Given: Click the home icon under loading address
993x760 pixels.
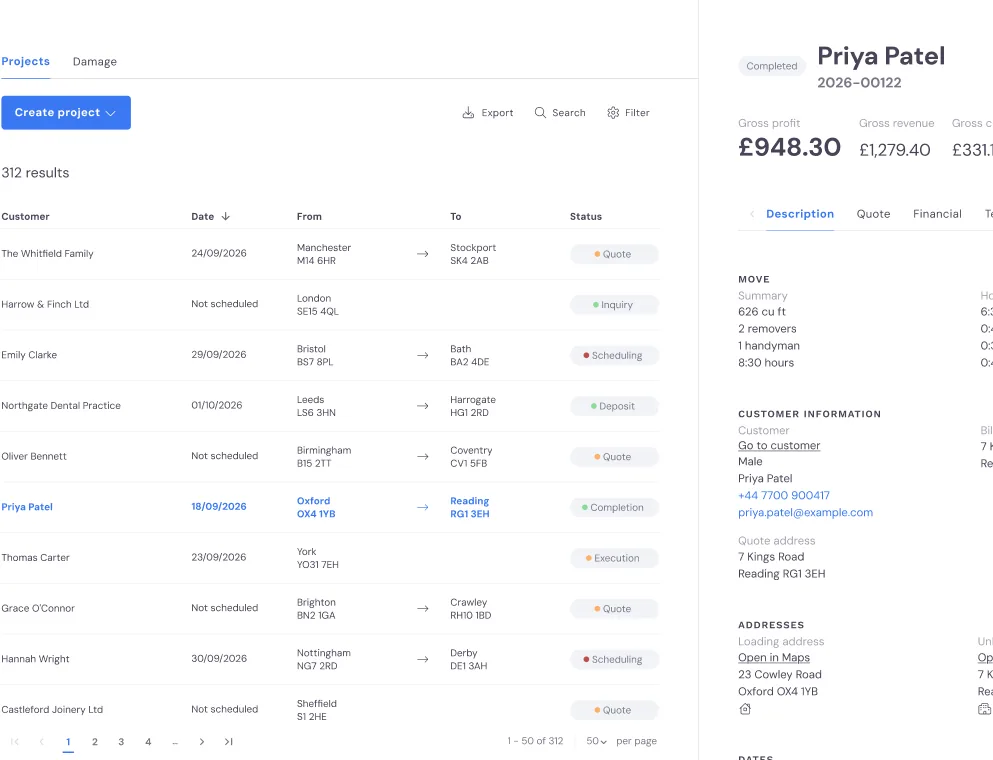Looking at the screenshot, I should point(745,709).
